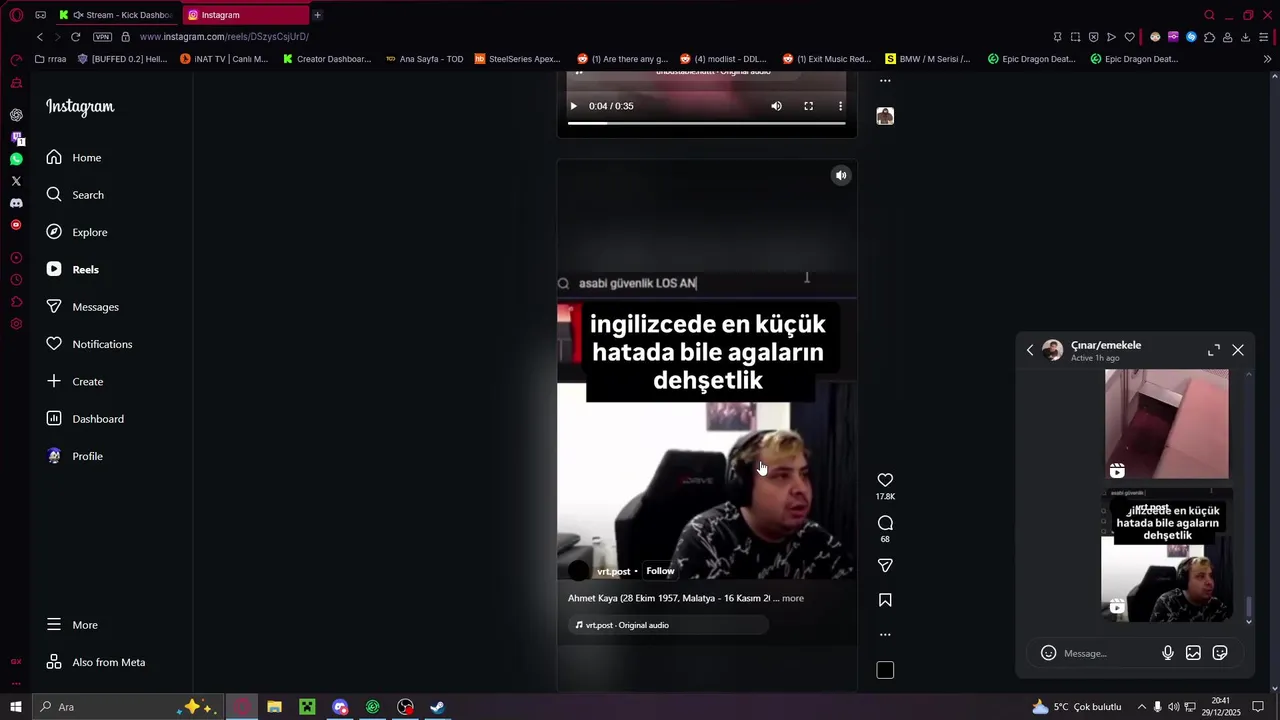Image resolution: width=1280 pixels, height=720 pixels.
Task: Open the shared ingilizcede reel in chat
Action: [1166, 555]
